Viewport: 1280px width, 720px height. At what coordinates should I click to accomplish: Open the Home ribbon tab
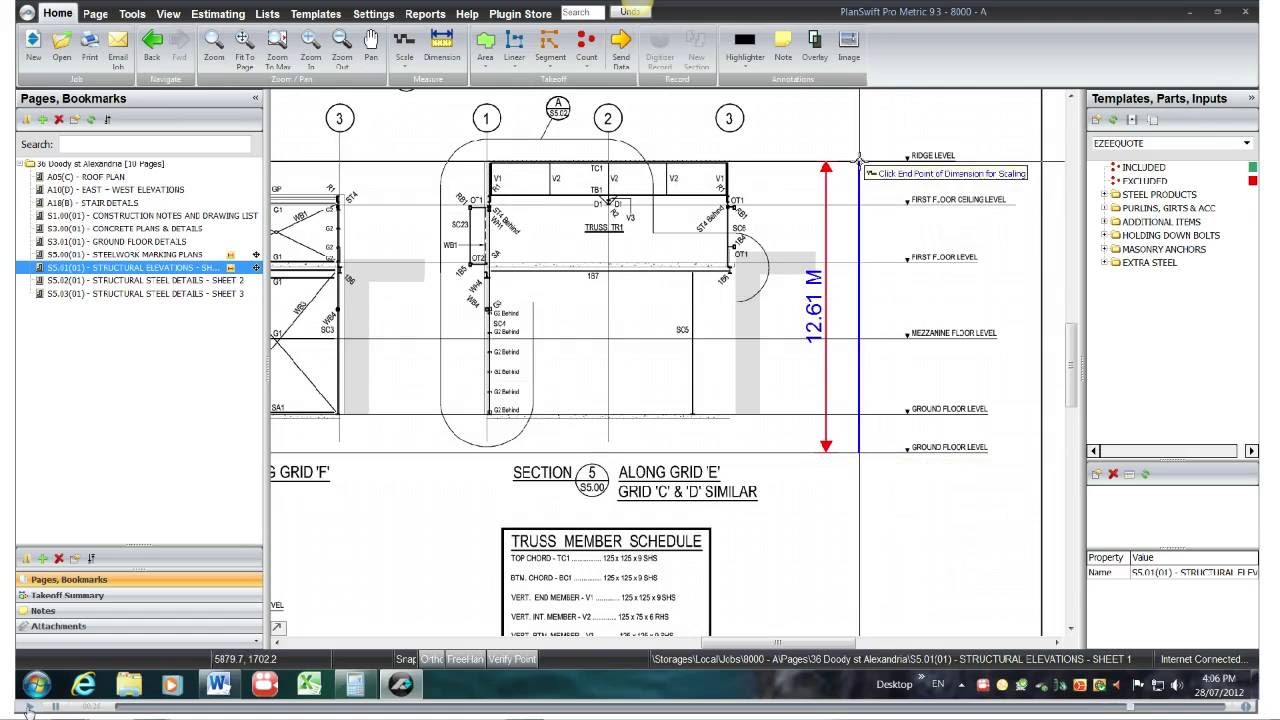click(58, 13)
